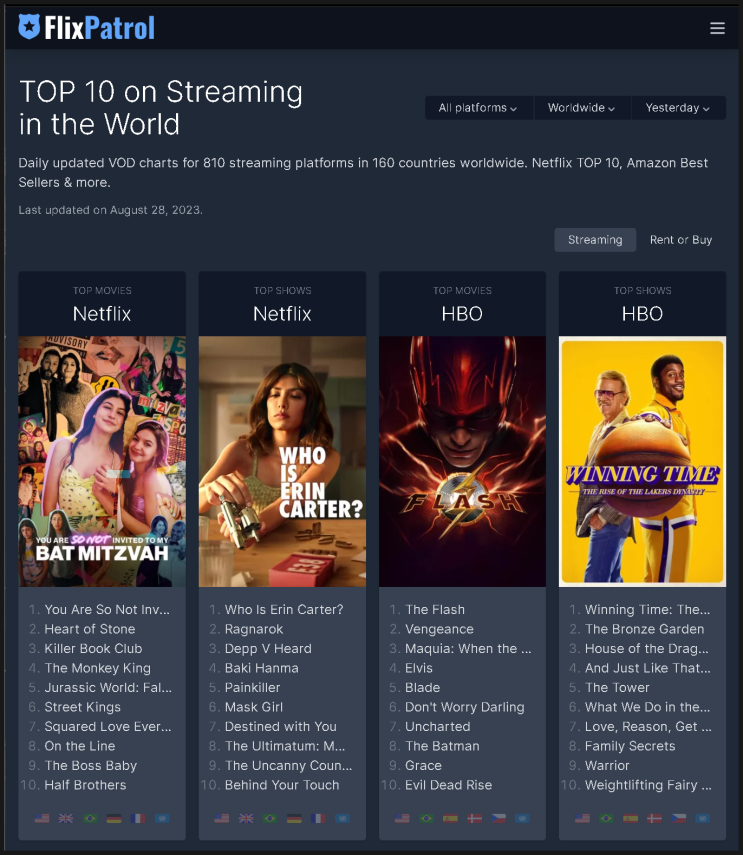Image resolution: width=743 pixels, height=855 pixels.
Task: Expand the Yesterday date dropdown
Action: pyautogui.click(x=678, y=108)
